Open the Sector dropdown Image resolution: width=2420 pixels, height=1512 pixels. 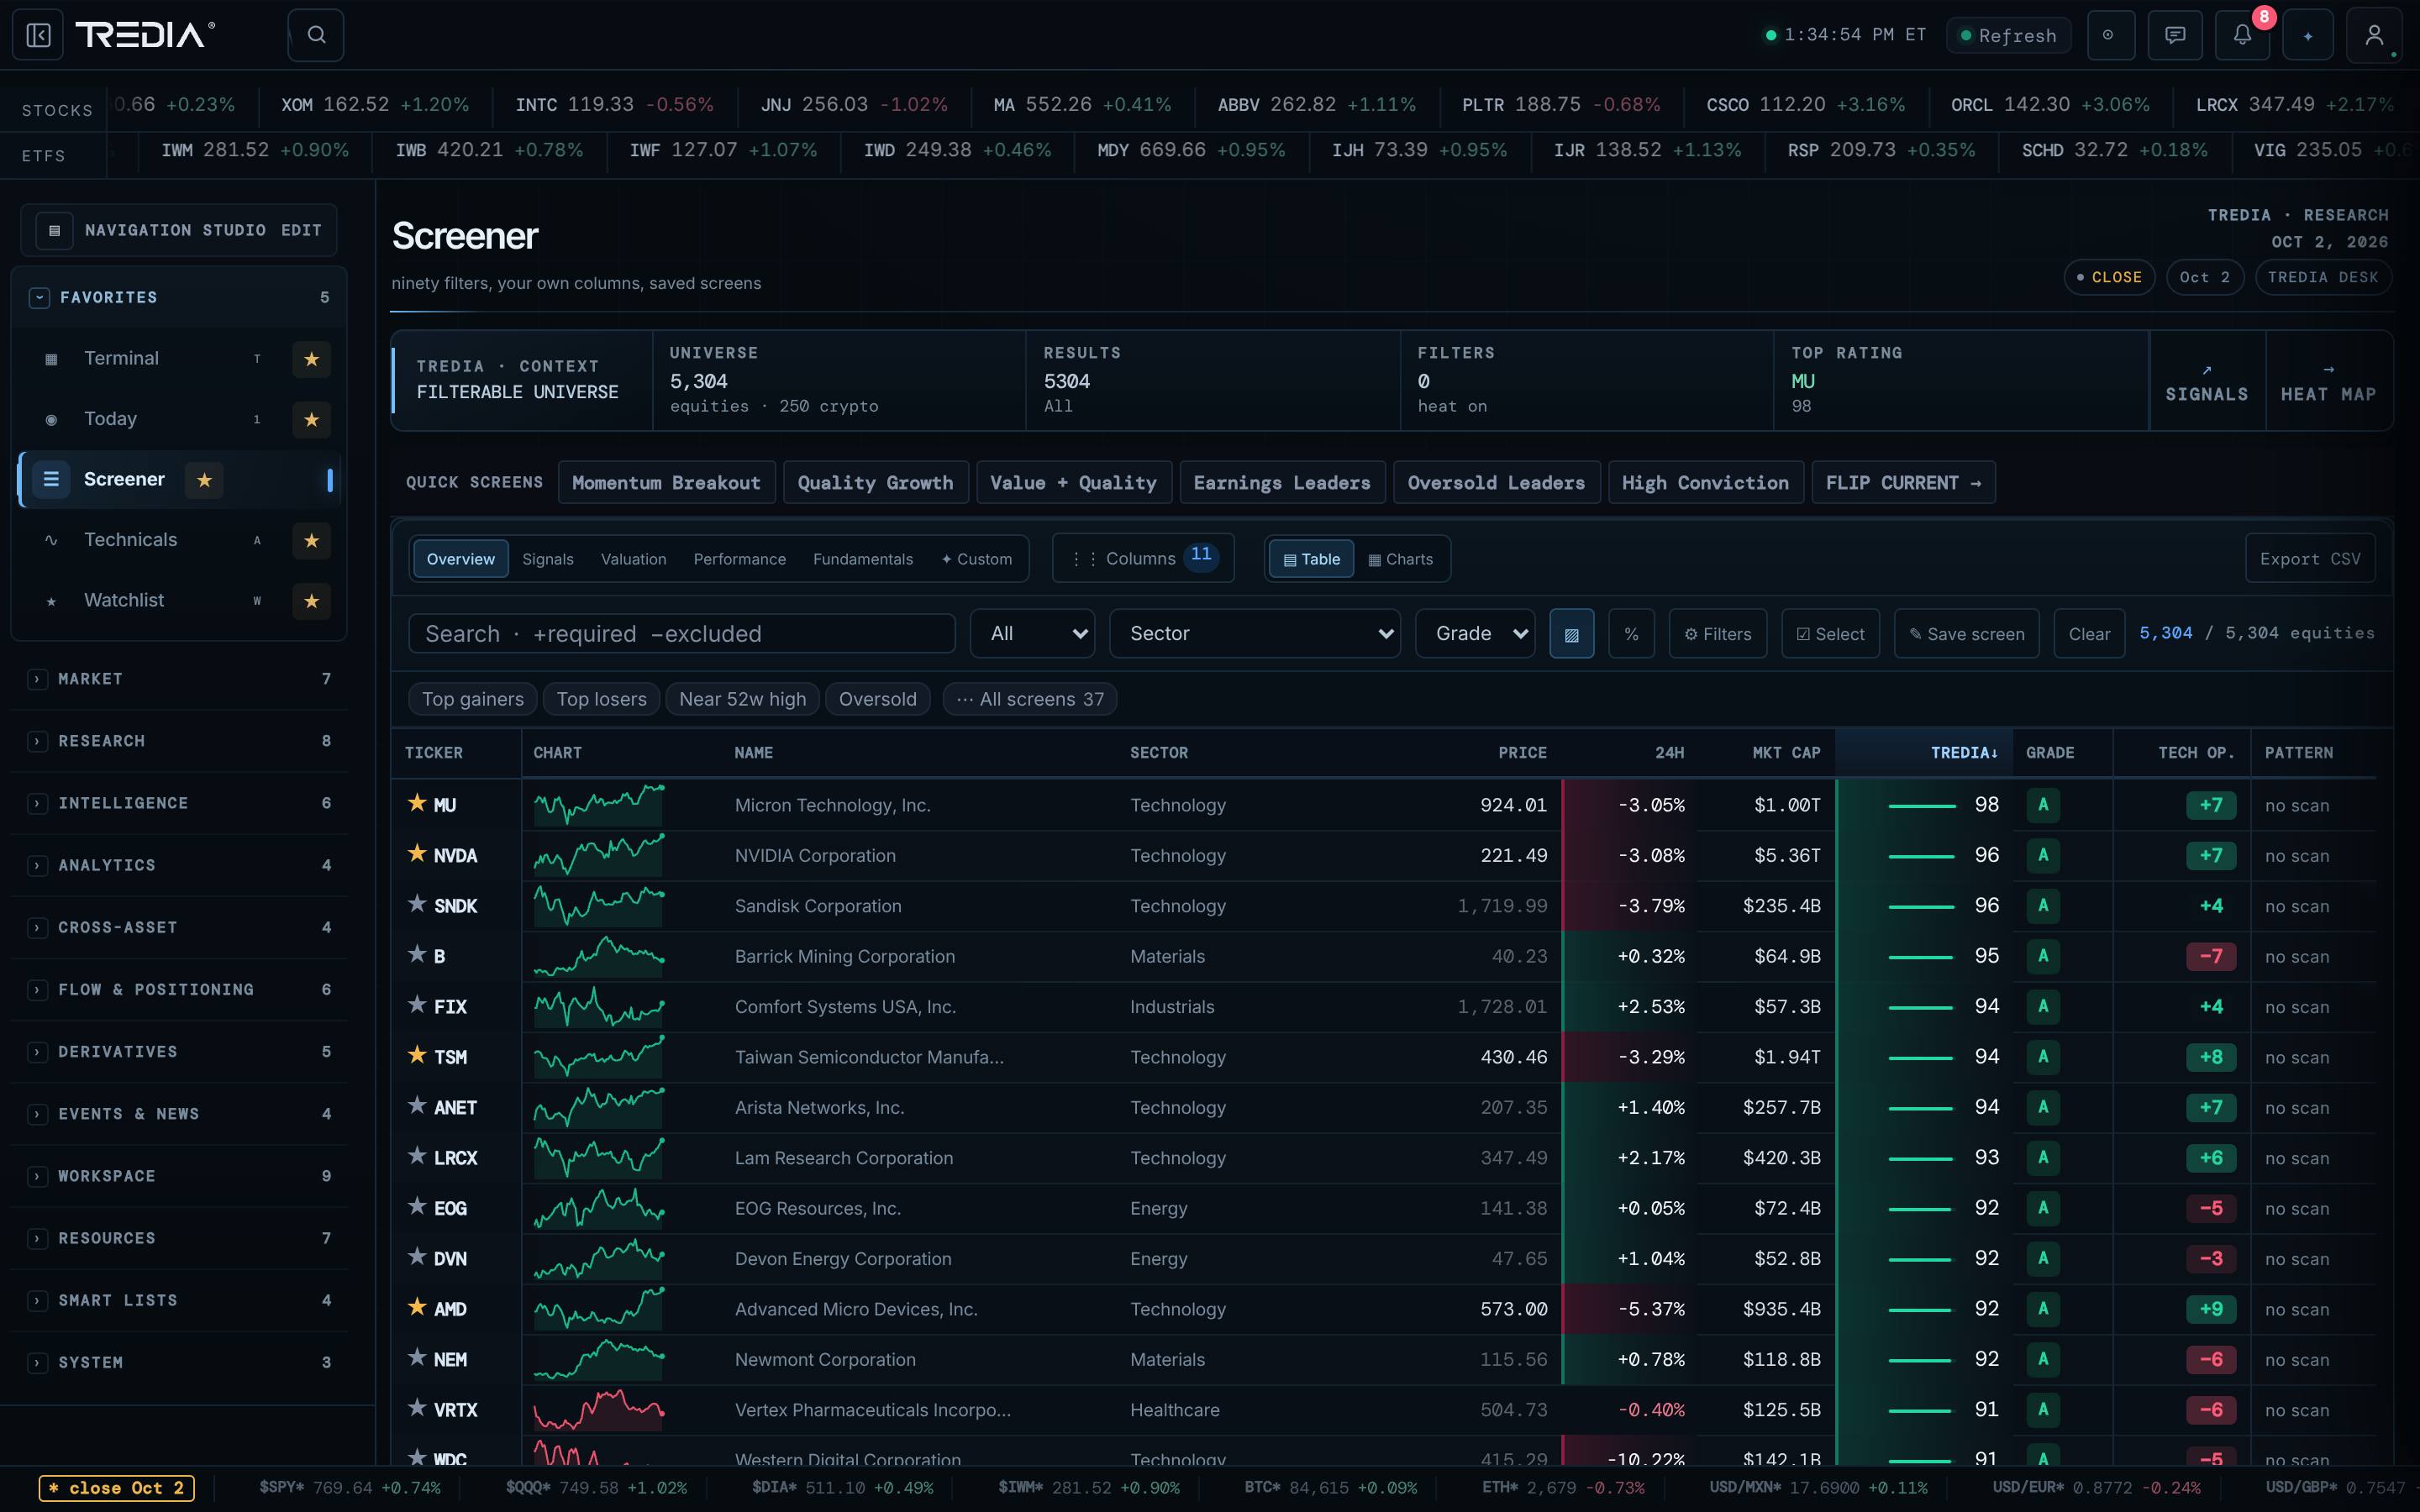1256,634
